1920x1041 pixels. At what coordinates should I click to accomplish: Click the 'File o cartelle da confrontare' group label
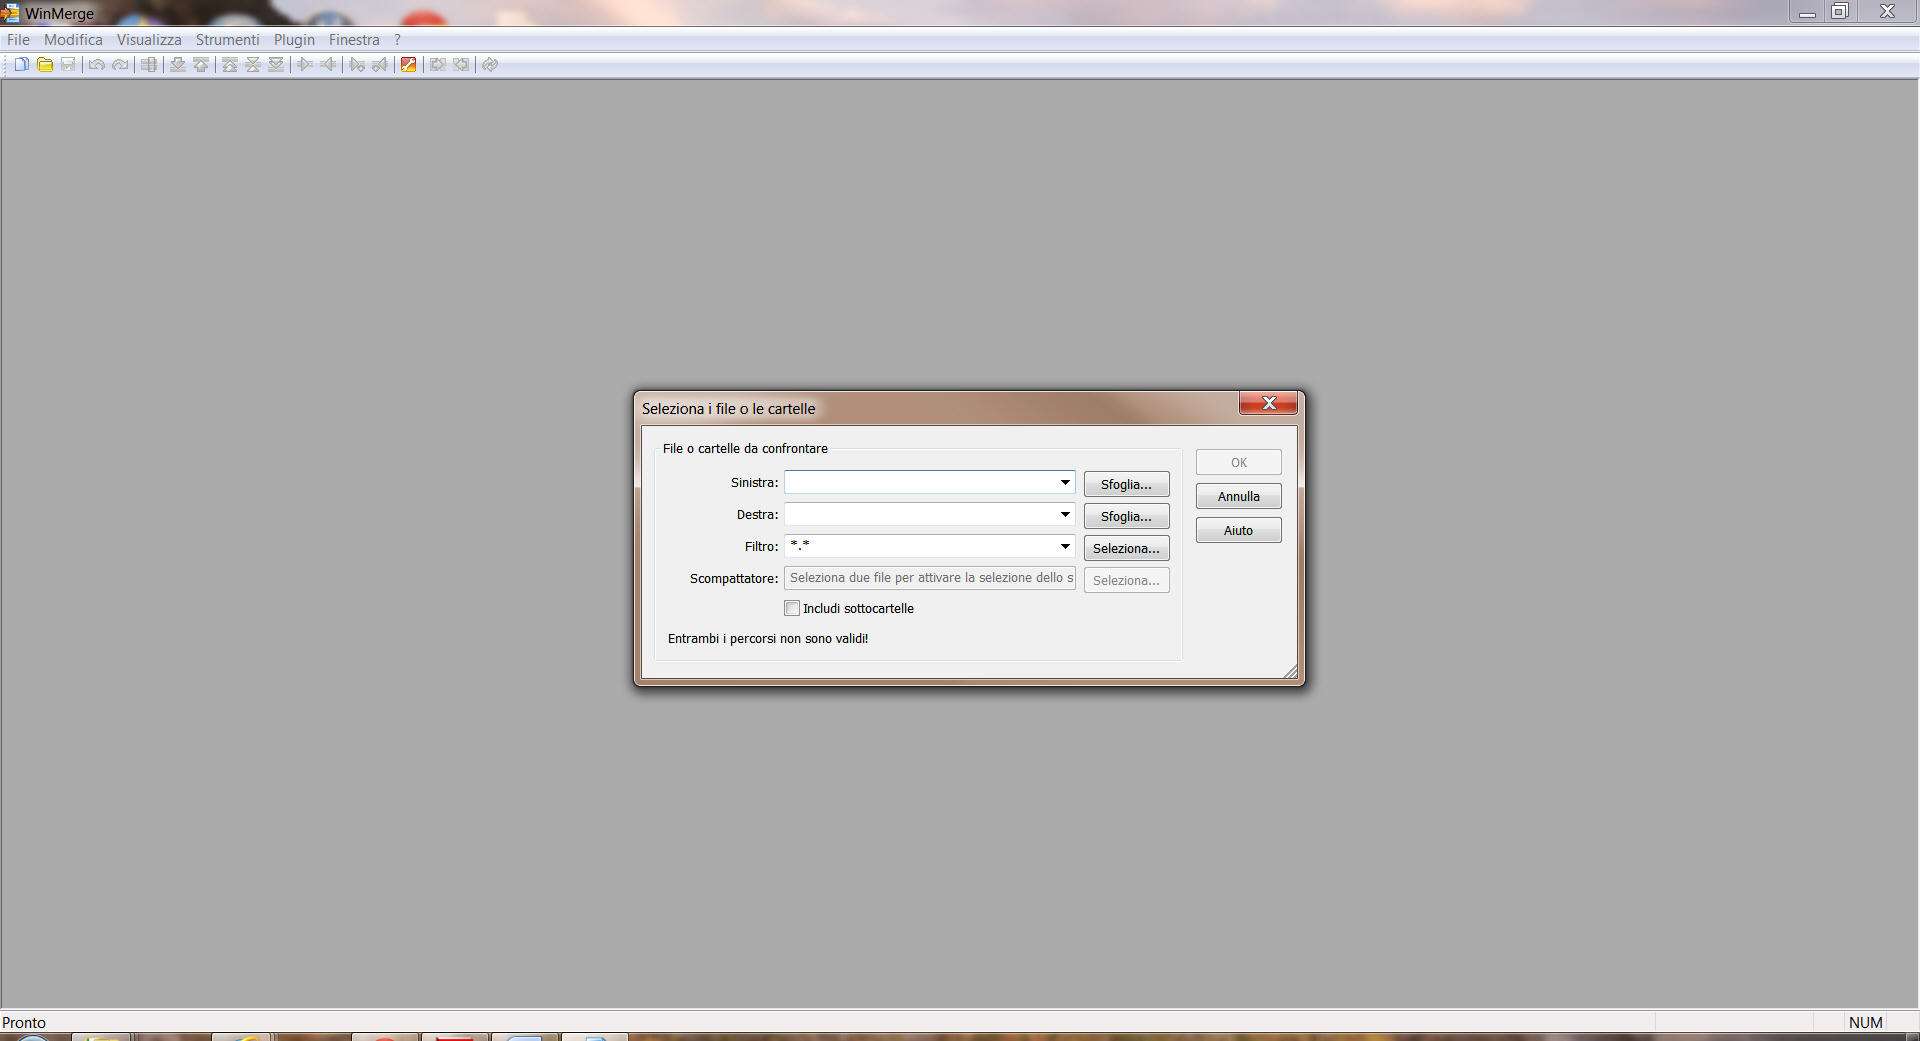(x=745, y=448)
